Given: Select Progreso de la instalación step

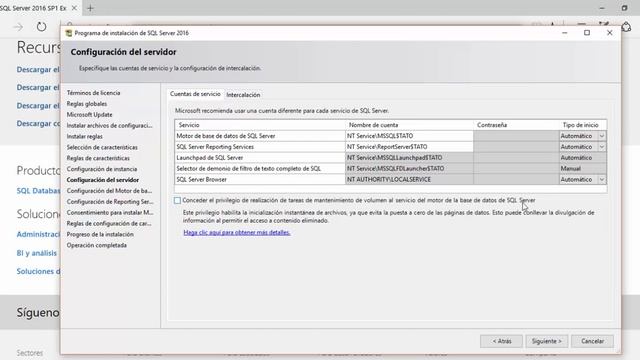Looking at the screenshot, I should coord(100,234).
